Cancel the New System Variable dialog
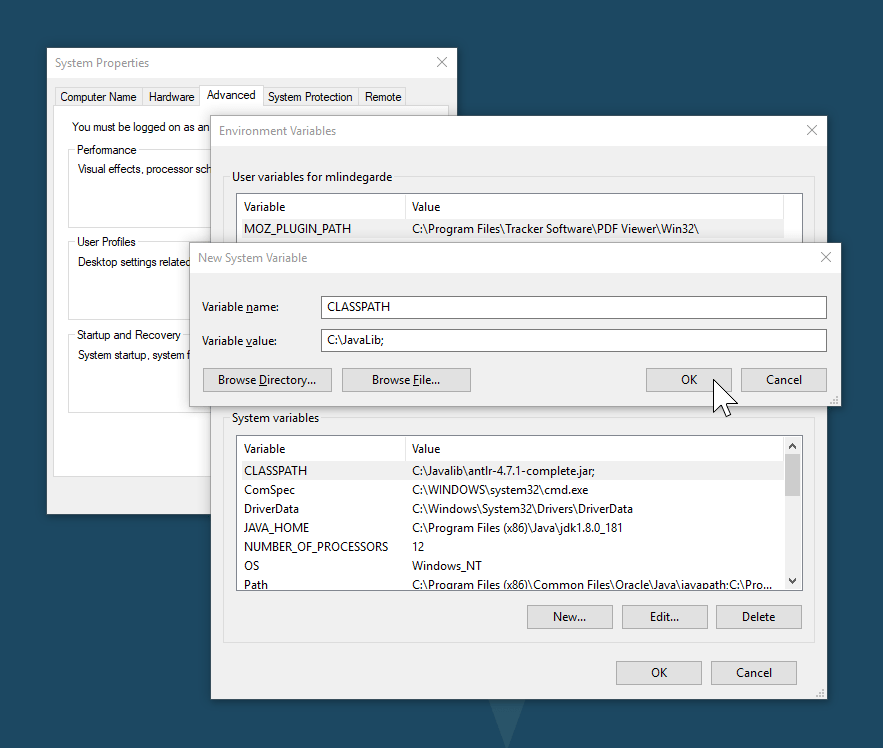The image size is (883, 748). (783, 380)
